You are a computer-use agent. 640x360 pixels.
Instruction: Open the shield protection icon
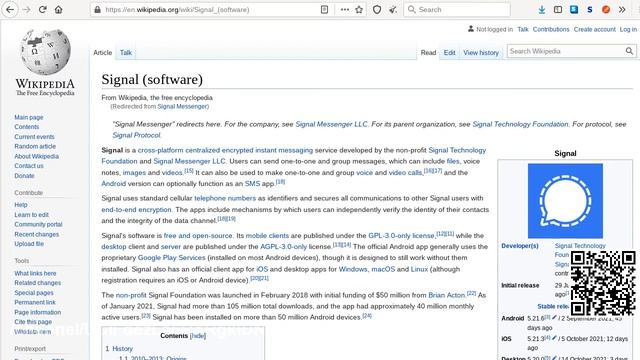point(377,9)
